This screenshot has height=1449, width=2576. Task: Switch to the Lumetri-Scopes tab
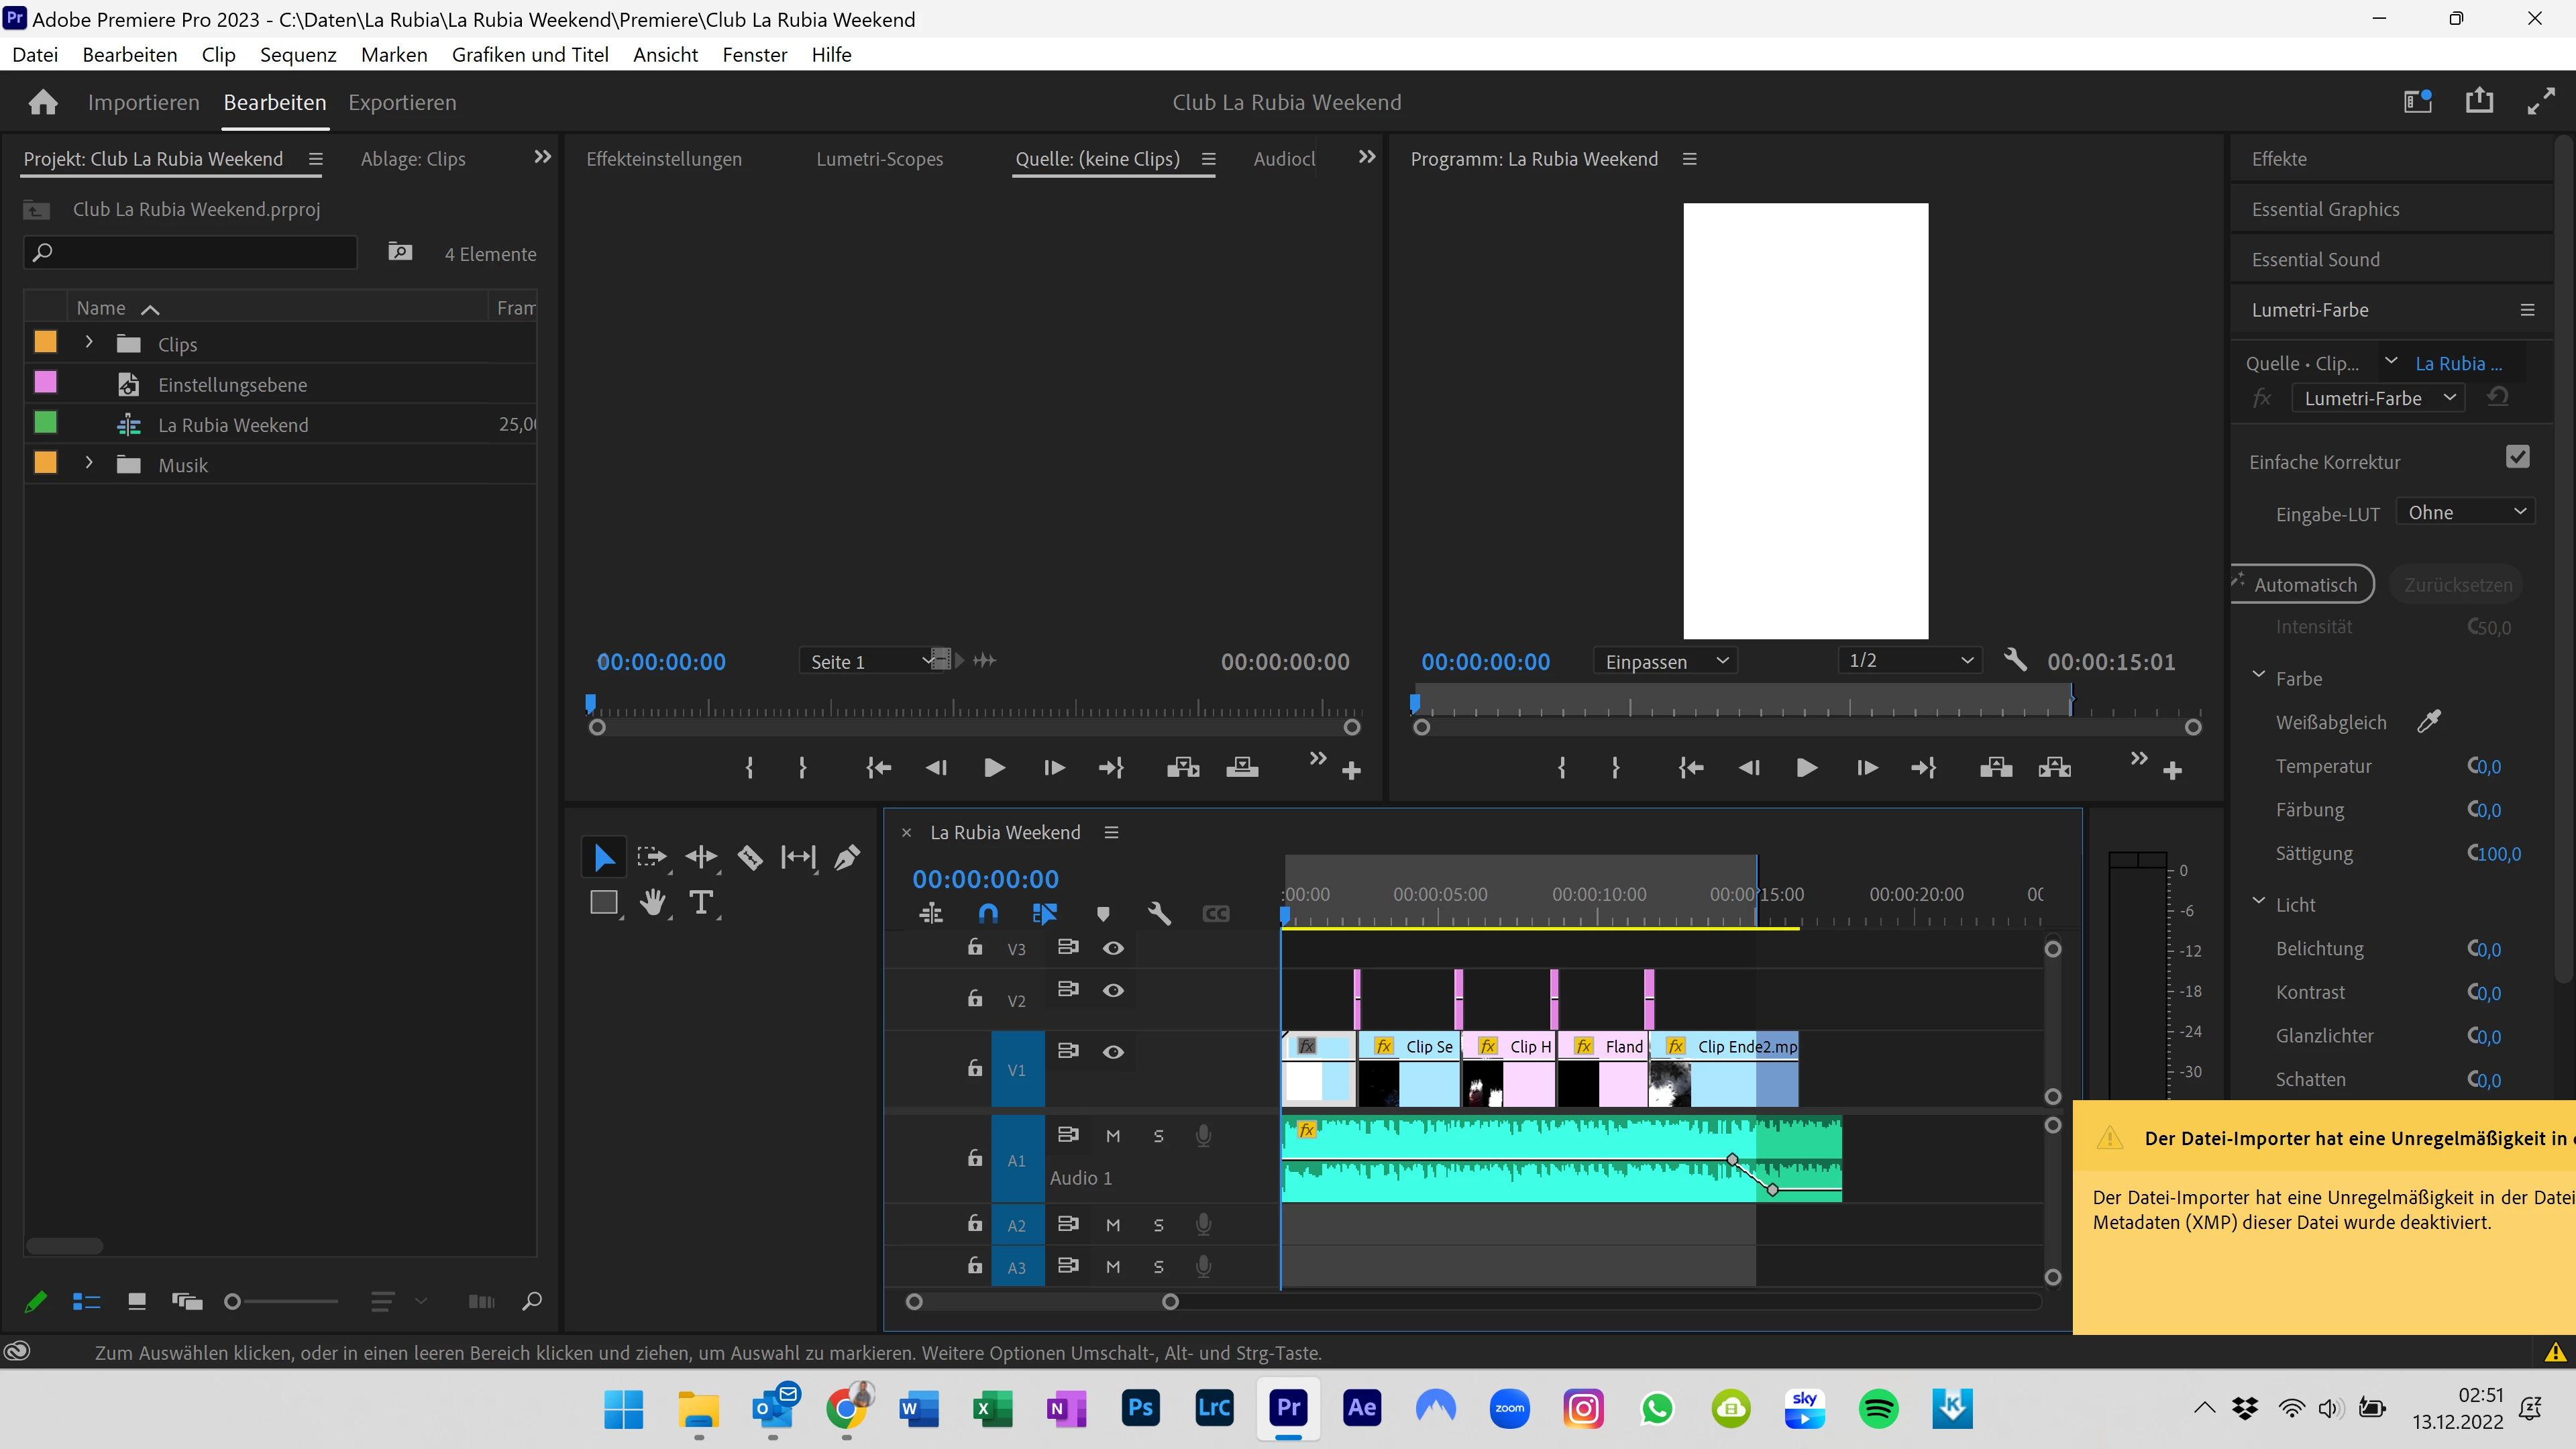879,159
